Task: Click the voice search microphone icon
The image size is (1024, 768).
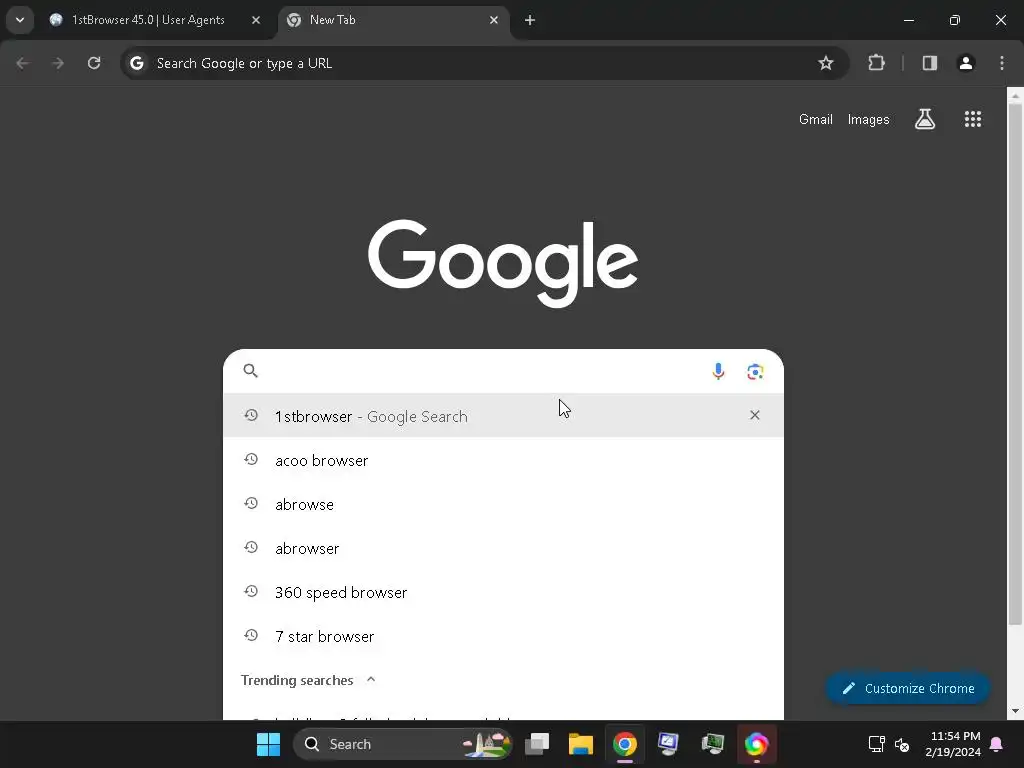Action: tap(718, 372)
